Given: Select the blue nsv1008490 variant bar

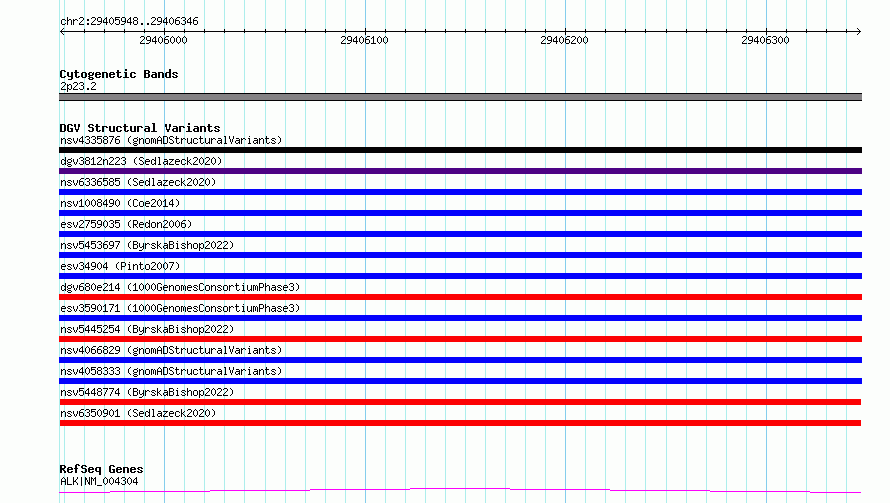Looking at the screenshot, I should pyautogui.click(x=460, y=213).
